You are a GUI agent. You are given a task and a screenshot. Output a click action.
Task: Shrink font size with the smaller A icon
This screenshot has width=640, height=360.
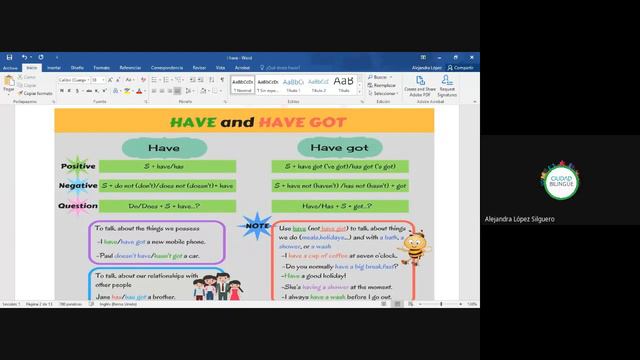tap(118, 80)
